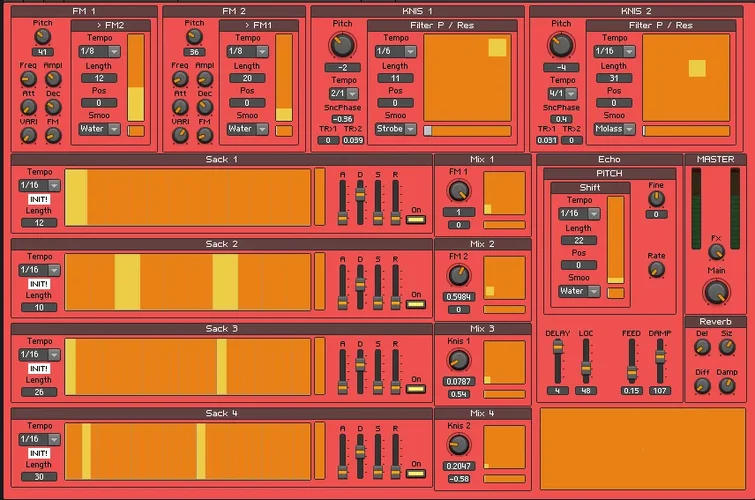Click the Sack 1 Length value field

click(x=39, y=223)
